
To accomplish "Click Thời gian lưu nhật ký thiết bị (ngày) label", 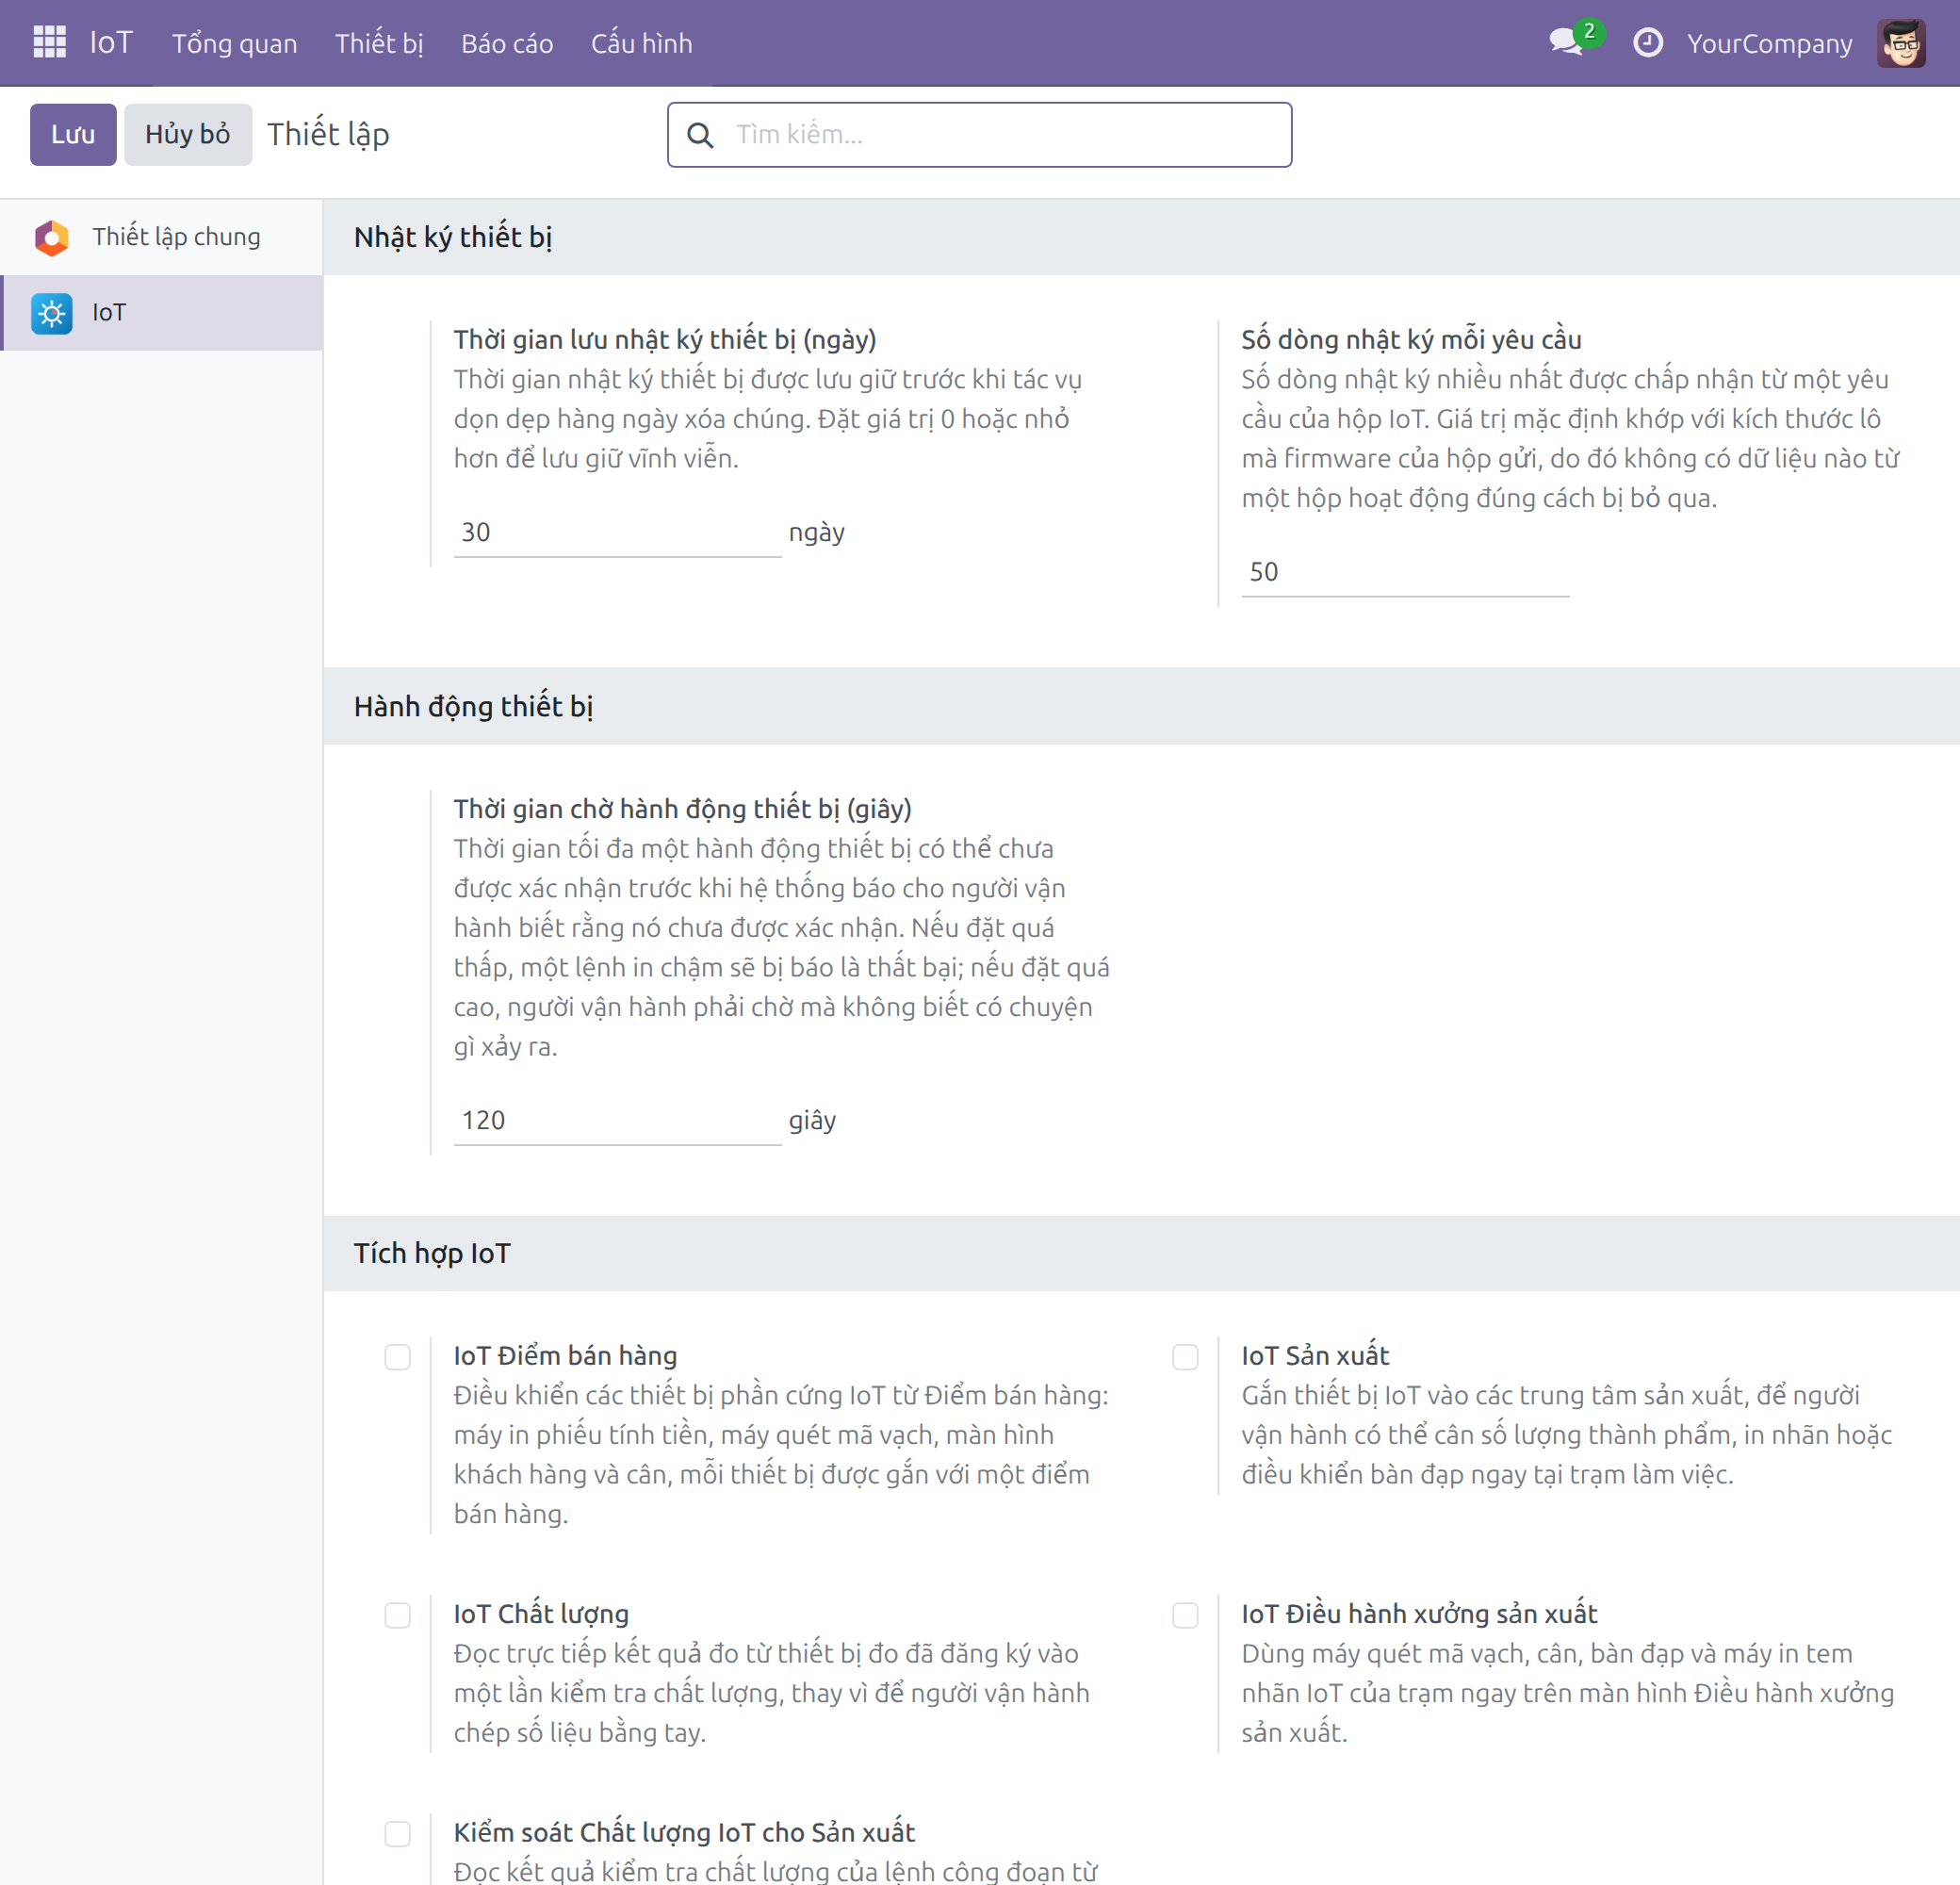I will click(664, 340).
